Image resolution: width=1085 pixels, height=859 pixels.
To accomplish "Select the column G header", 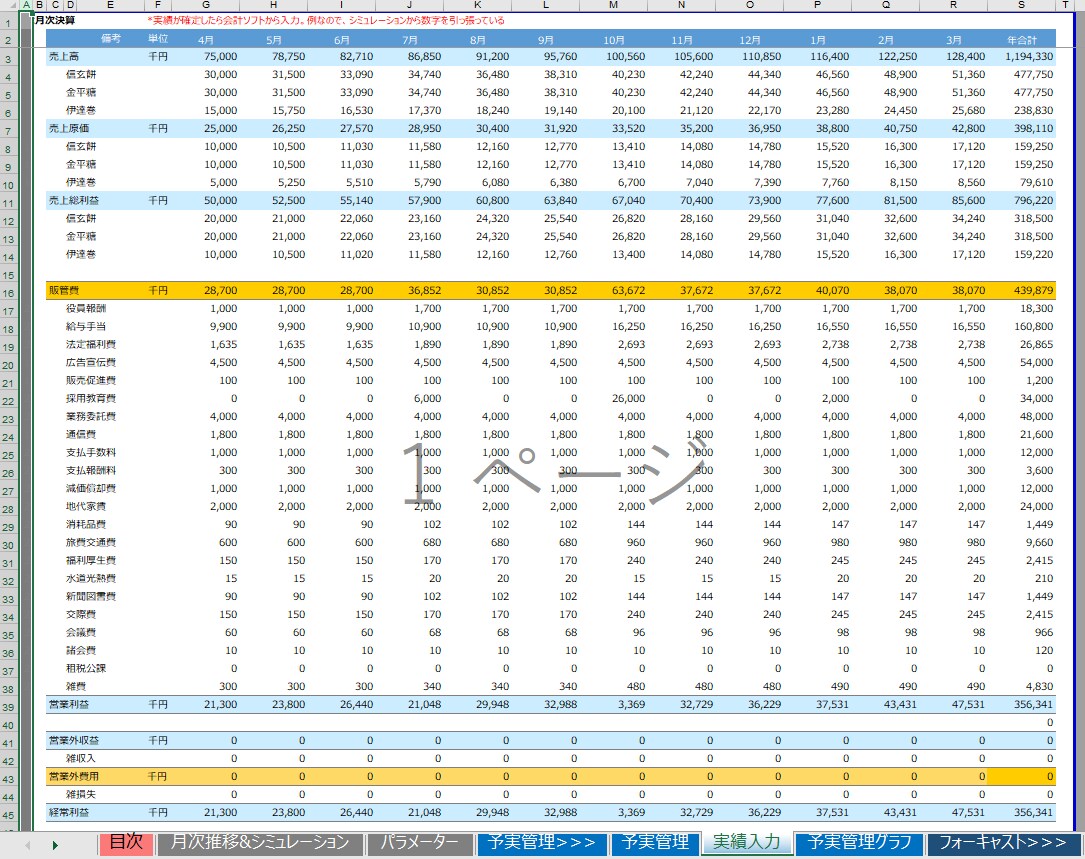I will pyautogui.click(x=206, y=6).
